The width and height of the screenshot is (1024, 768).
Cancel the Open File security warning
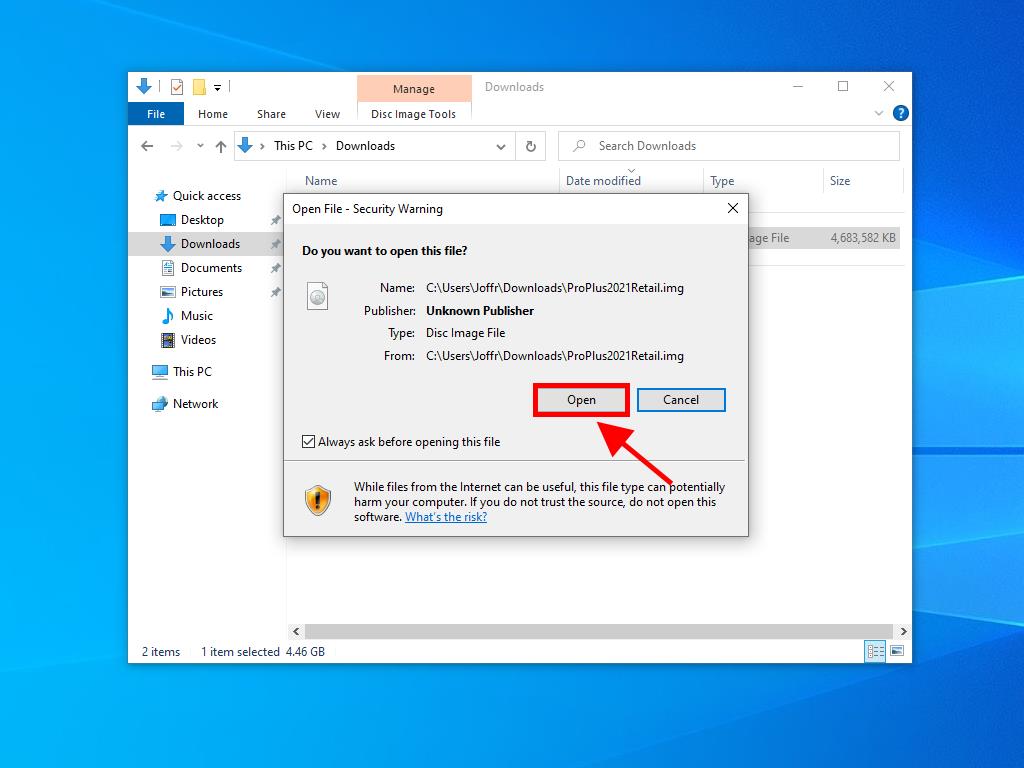tap(681, 400)
